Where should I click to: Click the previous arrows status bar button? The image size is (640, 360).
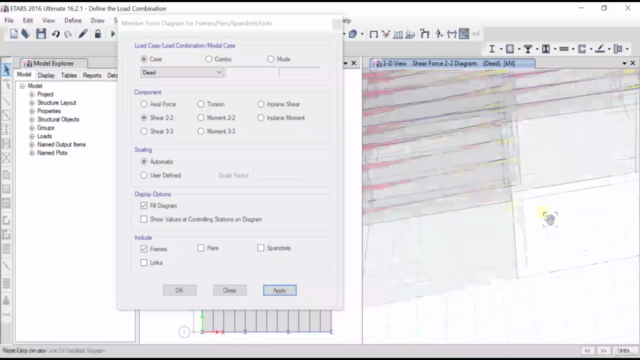(x=587, y=351)
